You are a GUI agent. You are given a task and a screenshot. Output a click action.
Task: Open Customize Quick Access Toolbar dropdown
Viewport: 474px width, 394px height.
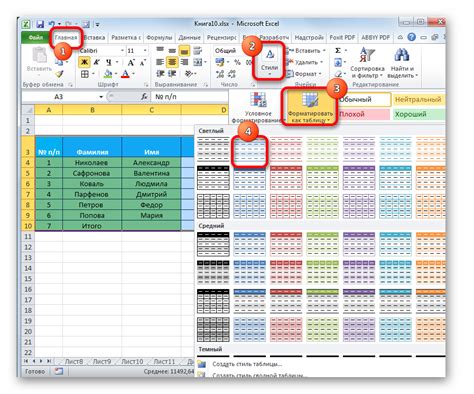click(98, 24)
